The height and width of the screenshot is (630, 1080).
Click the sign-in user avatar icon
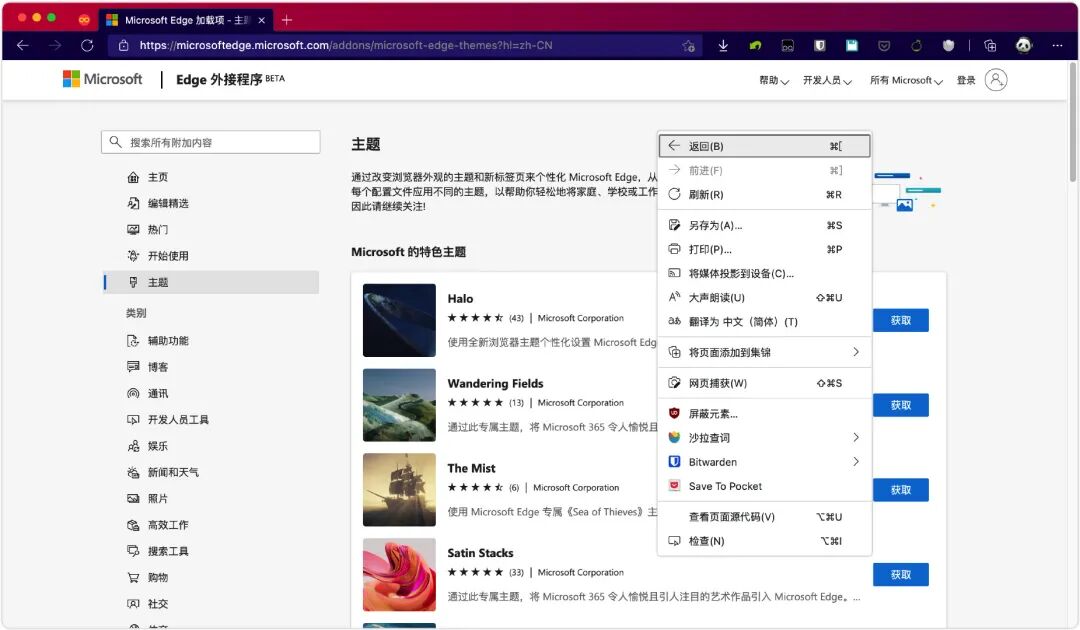(x=996, y=80)
